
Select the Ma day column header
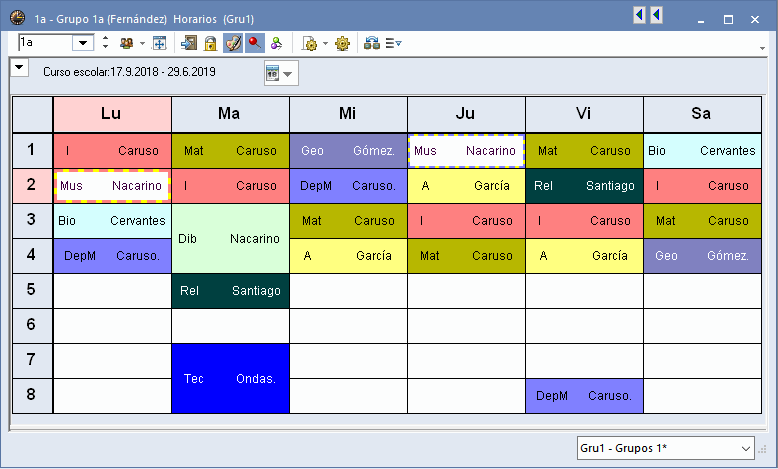click(x=230, y=114)
